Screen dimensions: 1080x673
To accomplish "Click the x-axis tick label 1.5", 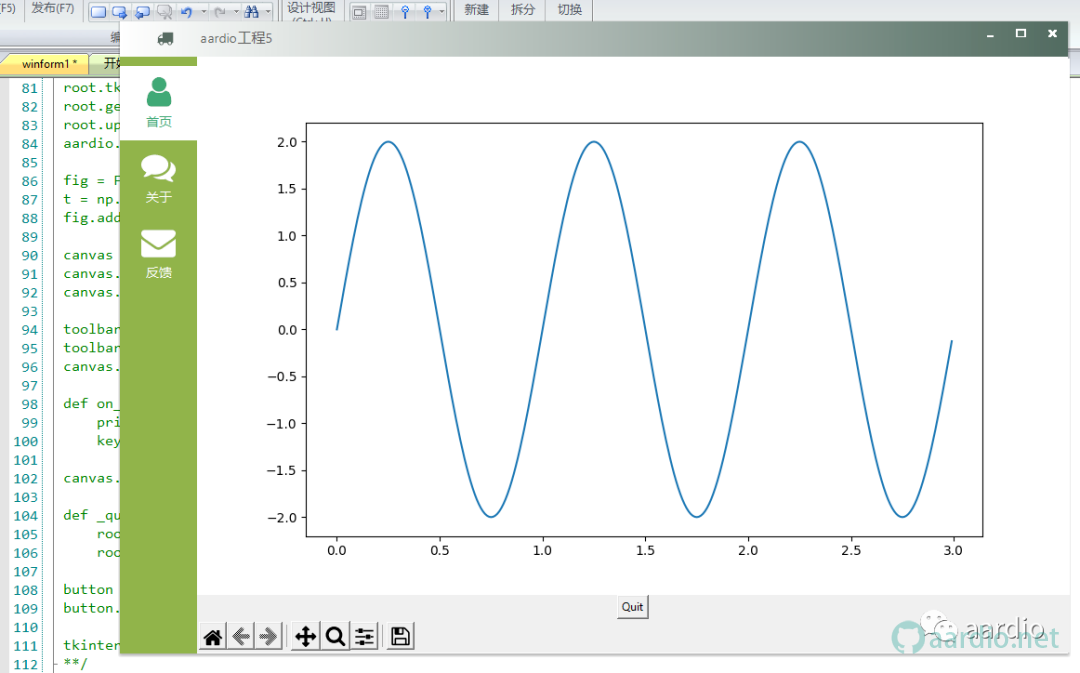I will 645,550.
